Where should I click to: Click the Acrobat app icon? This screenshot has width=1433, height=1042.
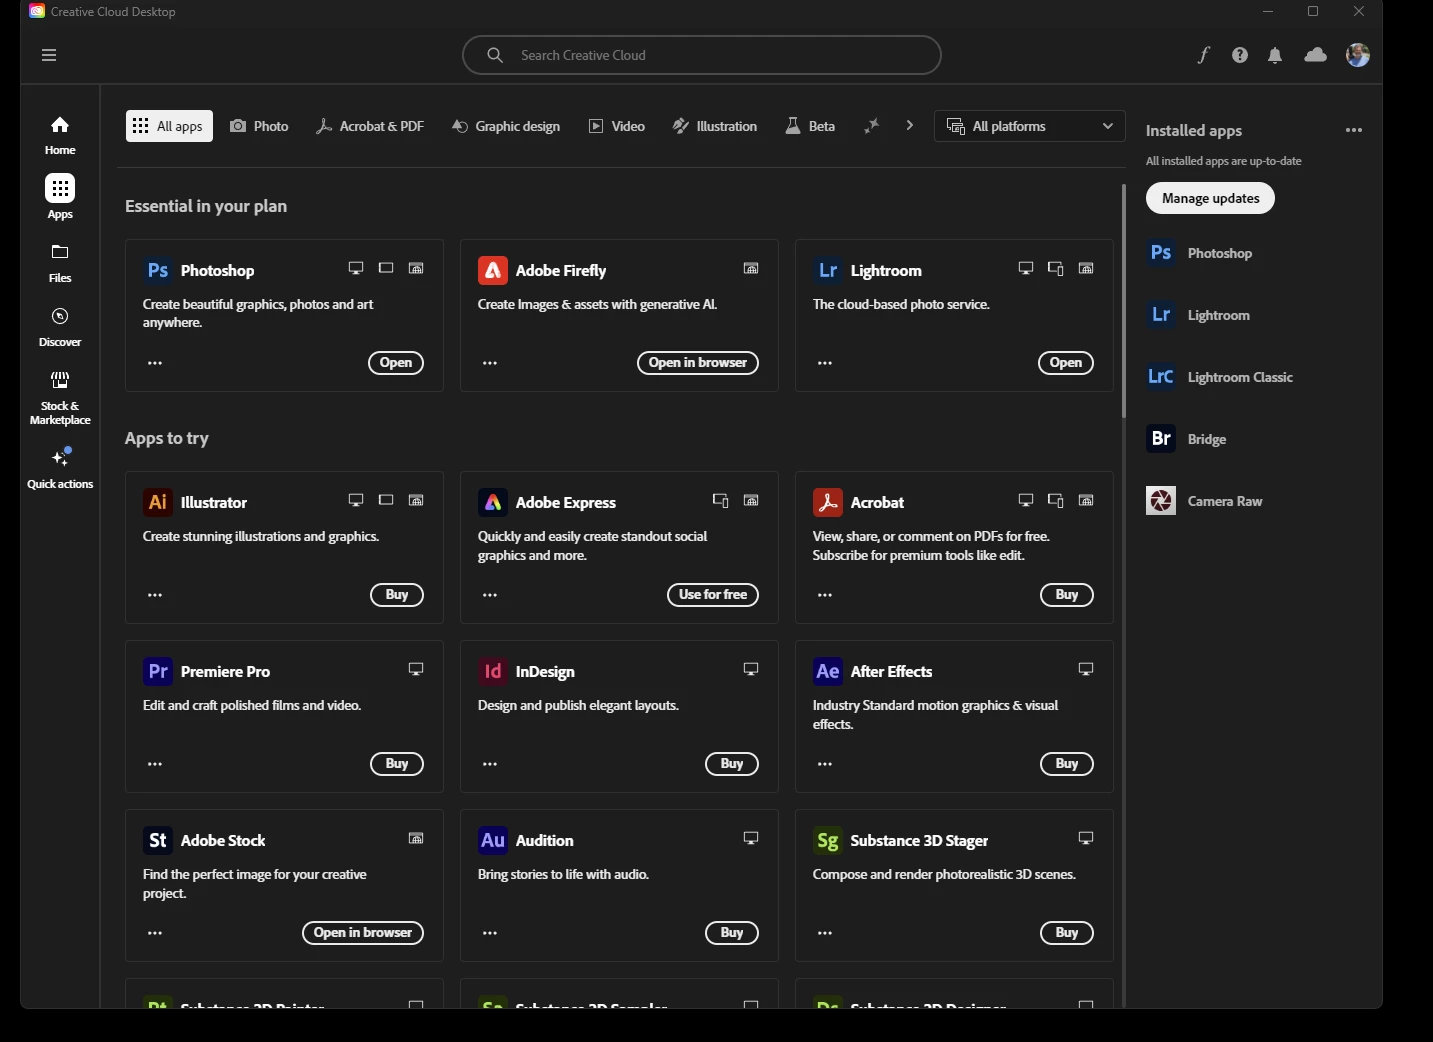(828, 502)
